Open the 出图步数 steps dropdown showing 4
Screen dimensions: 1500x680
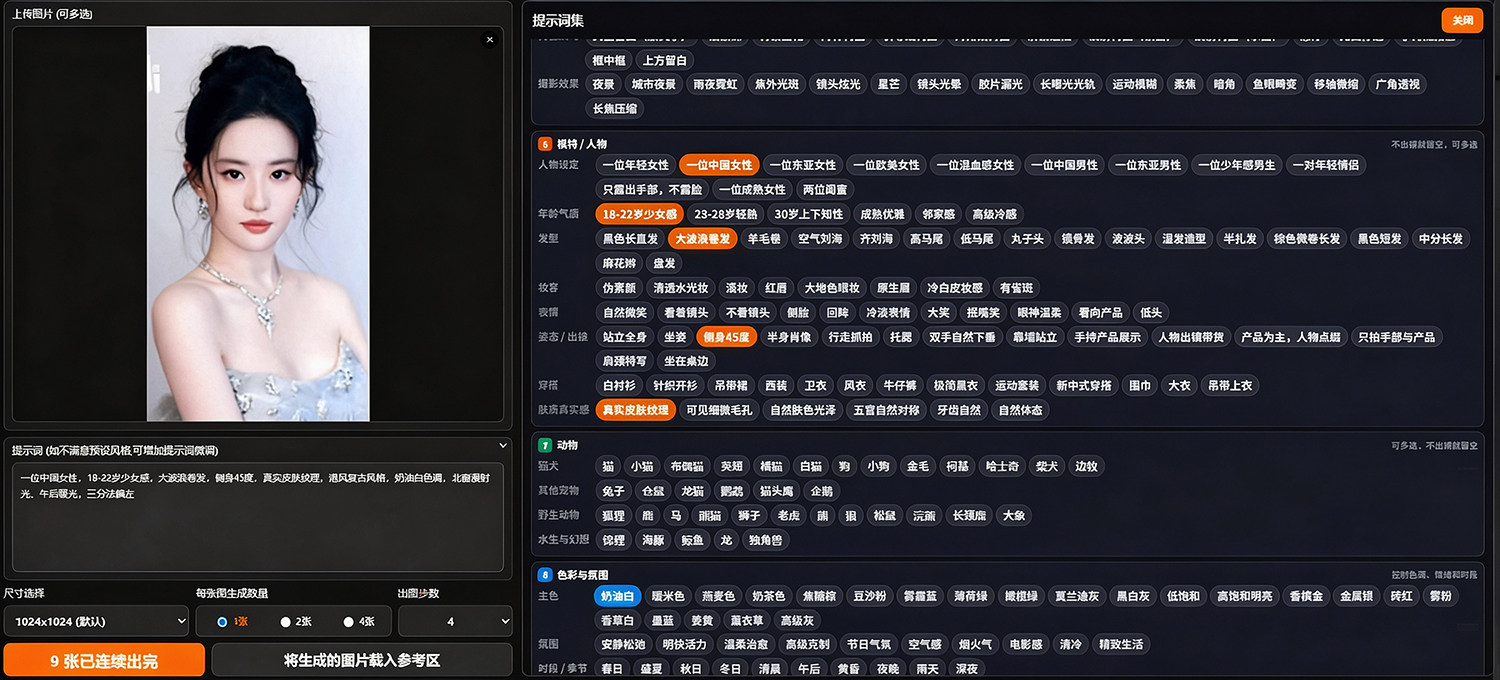point(455,621)
